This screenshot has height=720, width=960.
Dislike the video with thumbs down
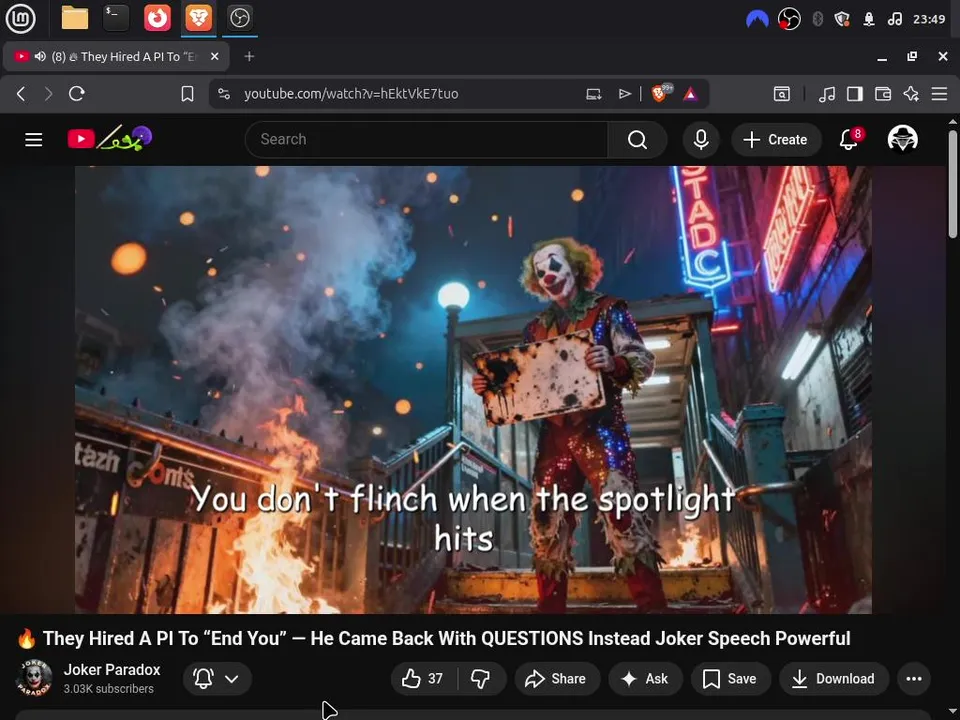pyautogui.click(x=481, y=678)
